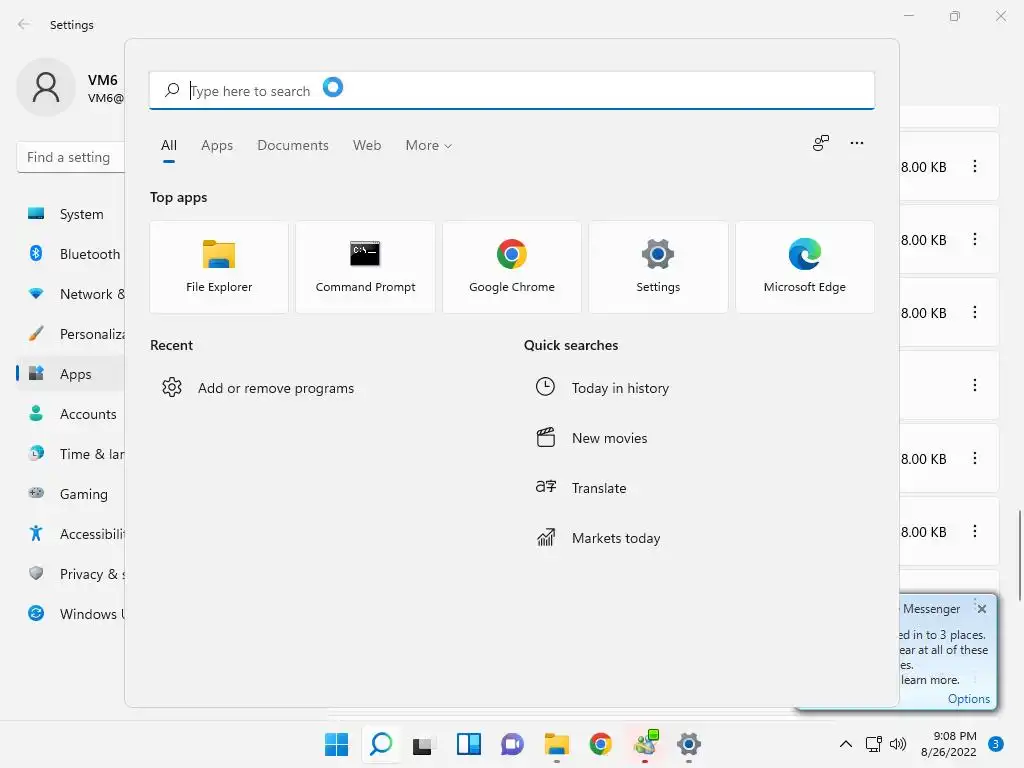Open Task View on the taskbar
This screenshot has height=768, width=1024.
pyautogui.click(x=423, y=744)
